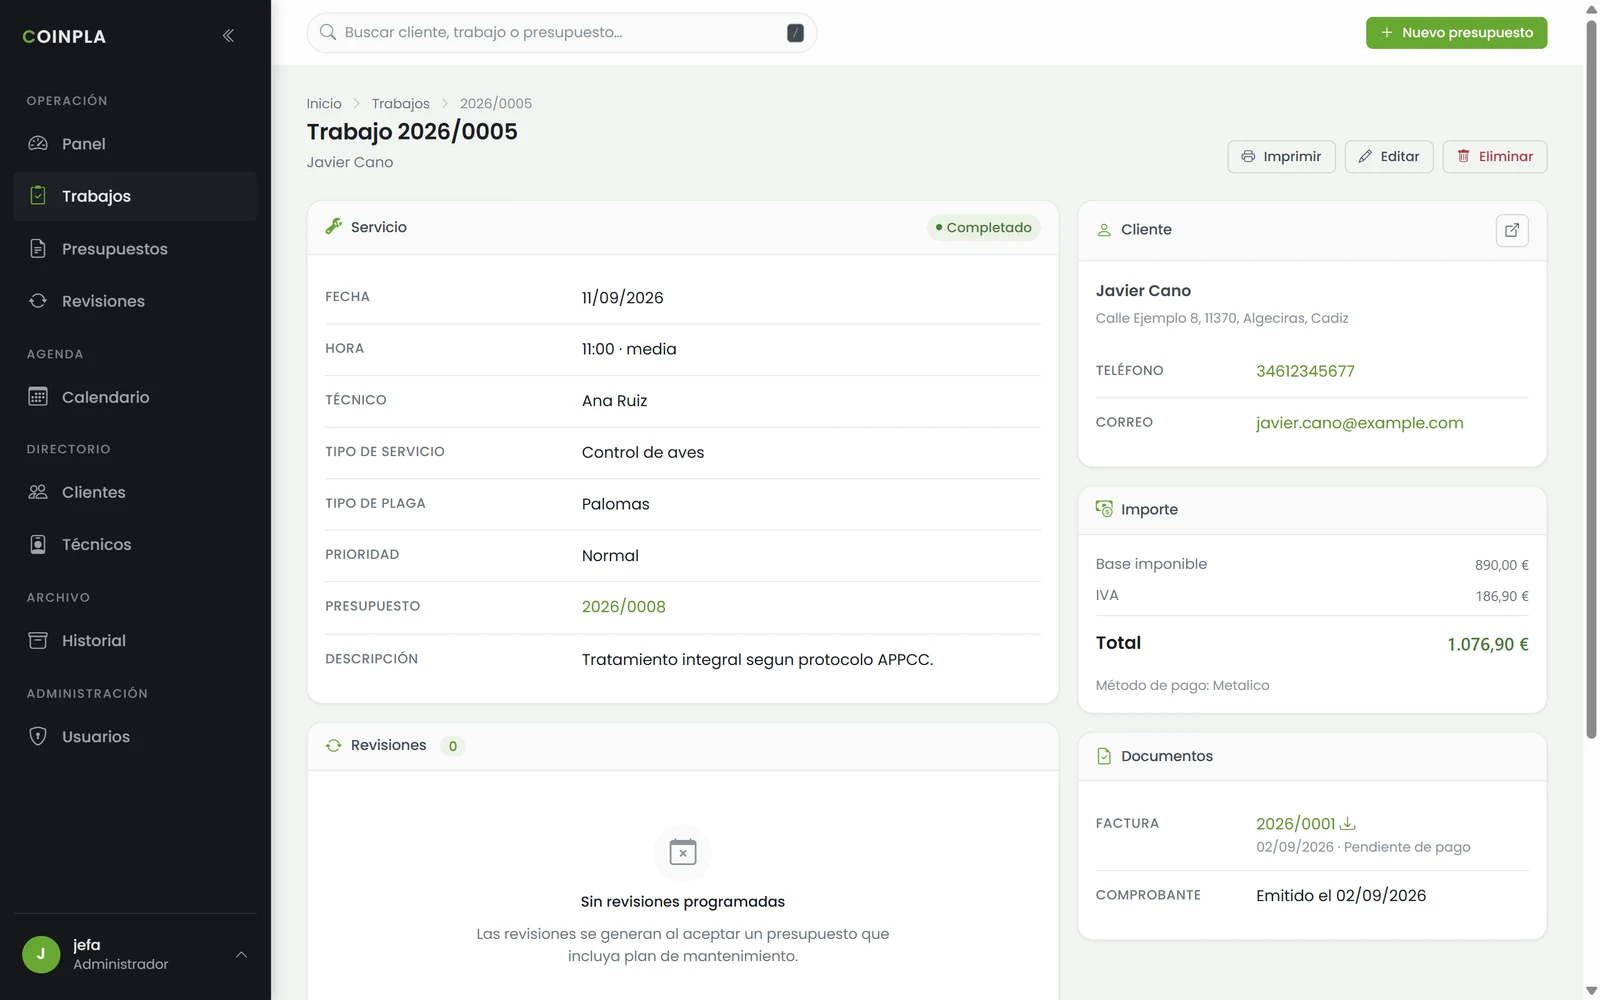Open the Panel menu item
The width and height of the screenshot is (1600, 1000).
[135, 144]
